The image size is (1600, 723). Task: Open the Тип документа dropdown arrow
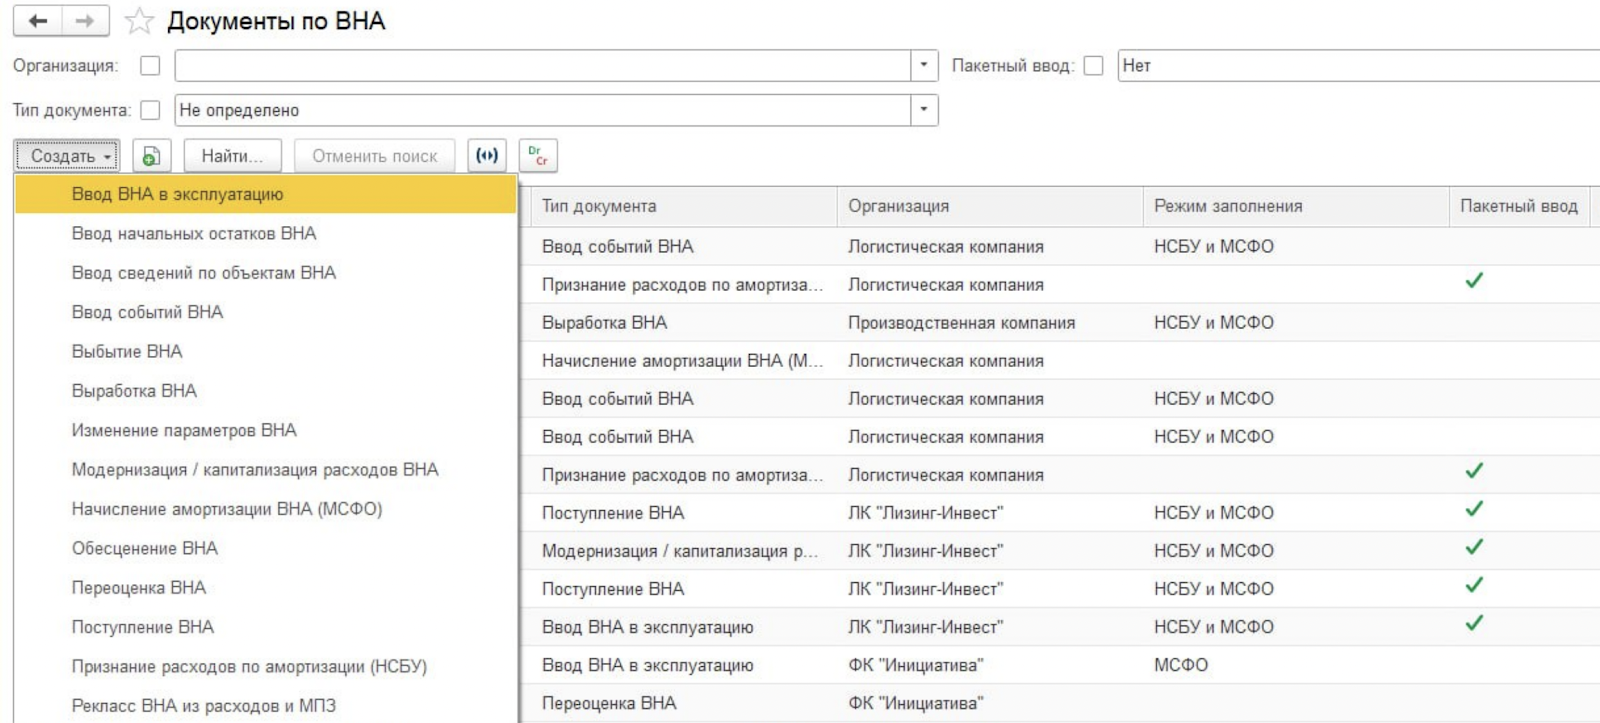click(924, 110)
